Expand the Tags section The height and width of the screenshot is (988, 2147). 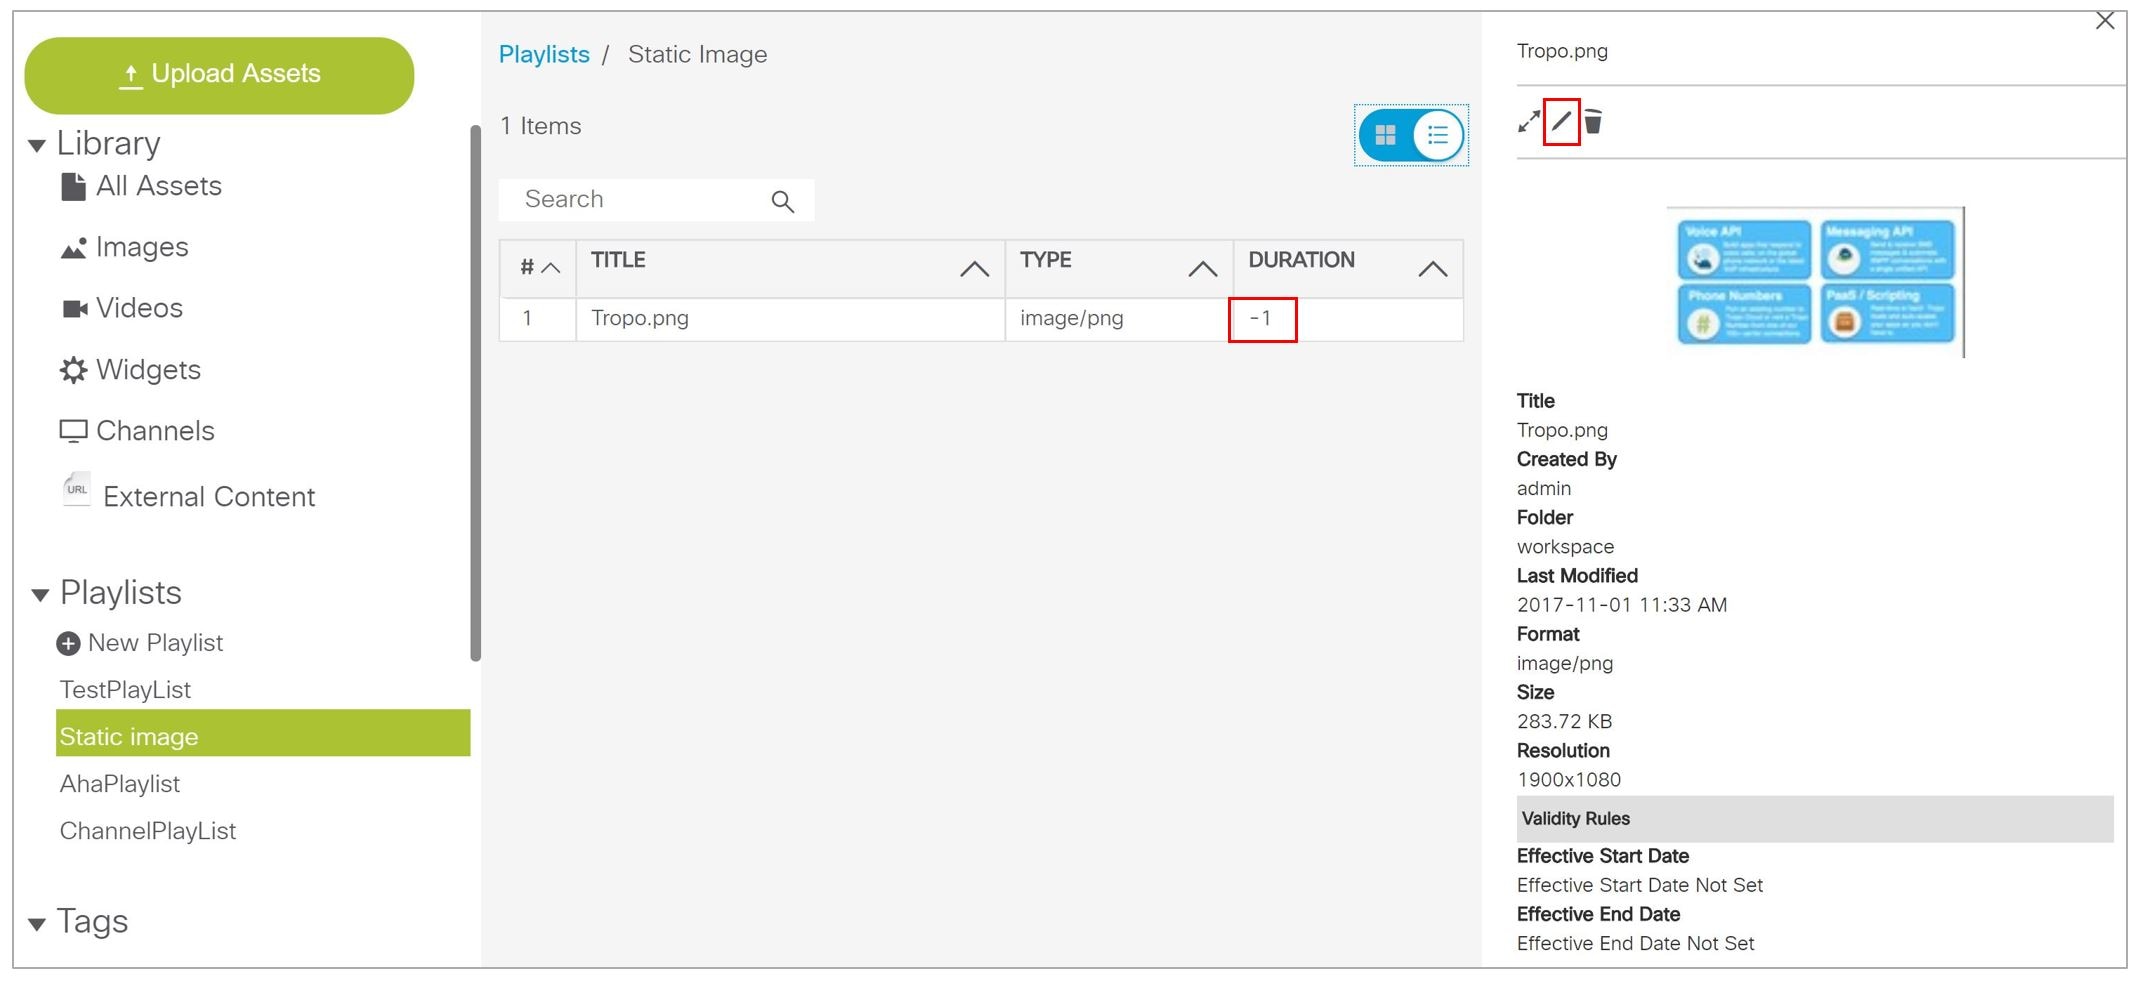[37, 922]
